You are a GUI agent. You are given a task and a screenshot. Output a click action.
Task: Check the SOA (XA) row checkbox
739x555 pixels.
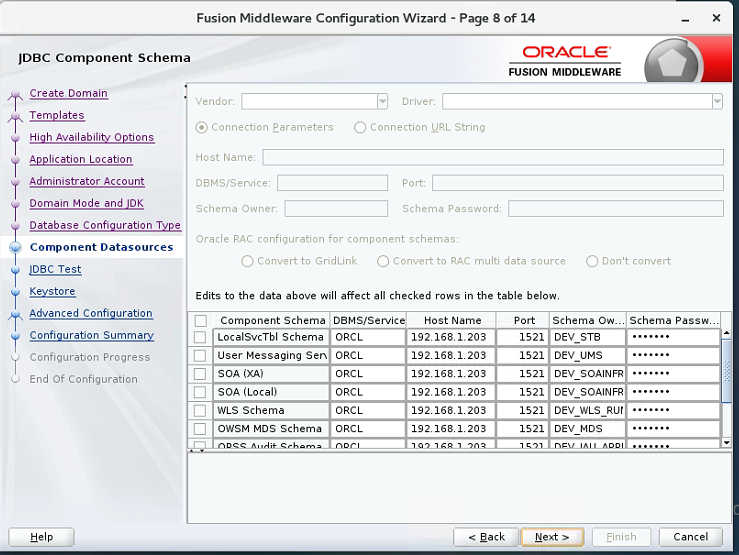pos(200,374)
